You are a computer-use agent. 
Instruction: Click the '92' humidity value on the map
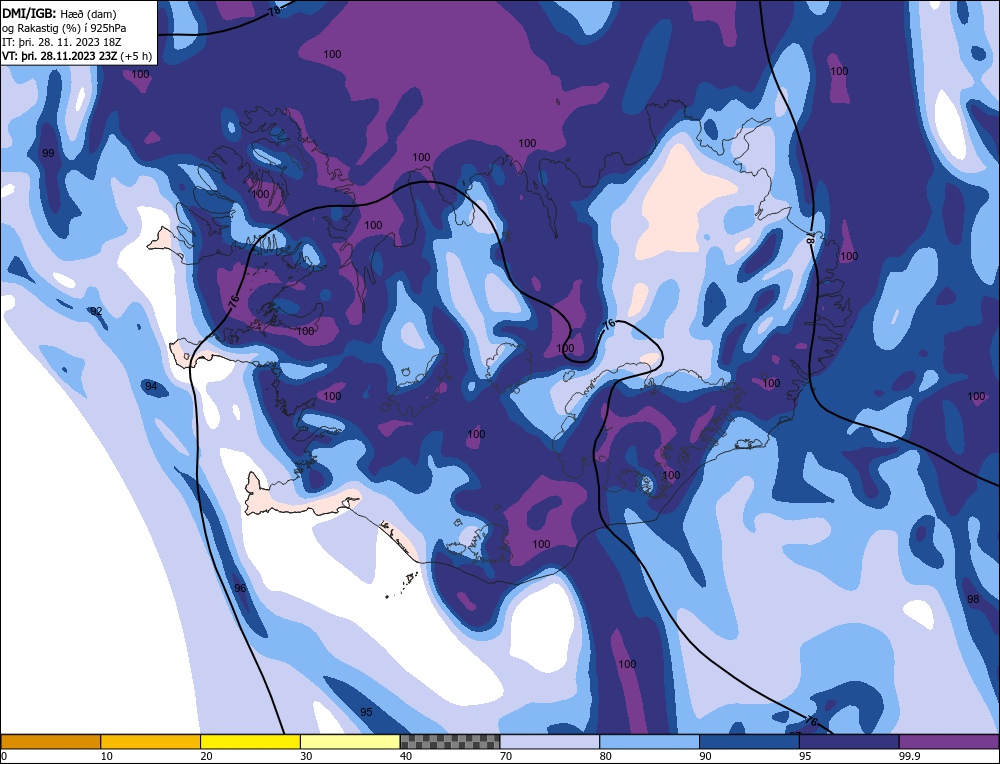[x=96, y=311]
